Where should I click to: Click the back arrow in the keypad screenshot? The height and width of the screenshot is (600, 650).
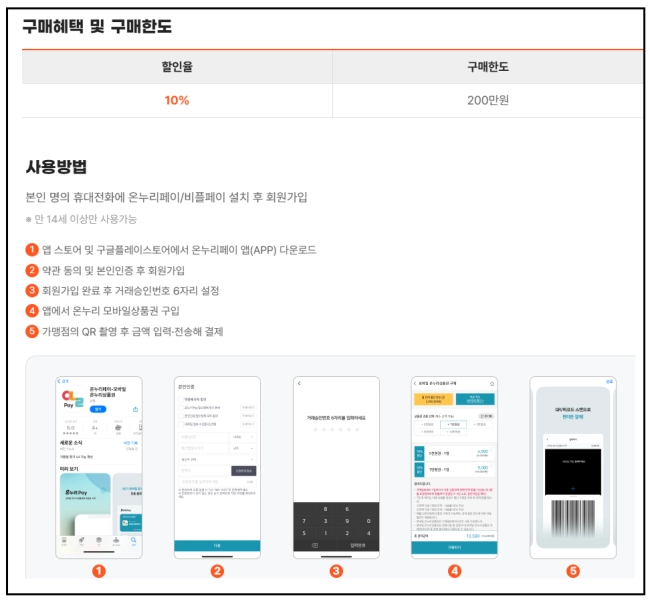[x=299, y=384]
